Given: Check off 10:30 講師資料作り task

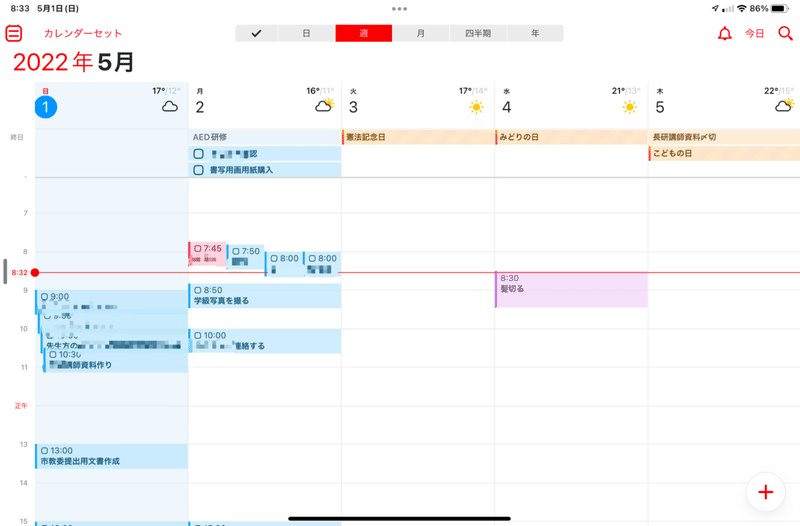Looking at the screenshot, I should click(x=53, y=354).
